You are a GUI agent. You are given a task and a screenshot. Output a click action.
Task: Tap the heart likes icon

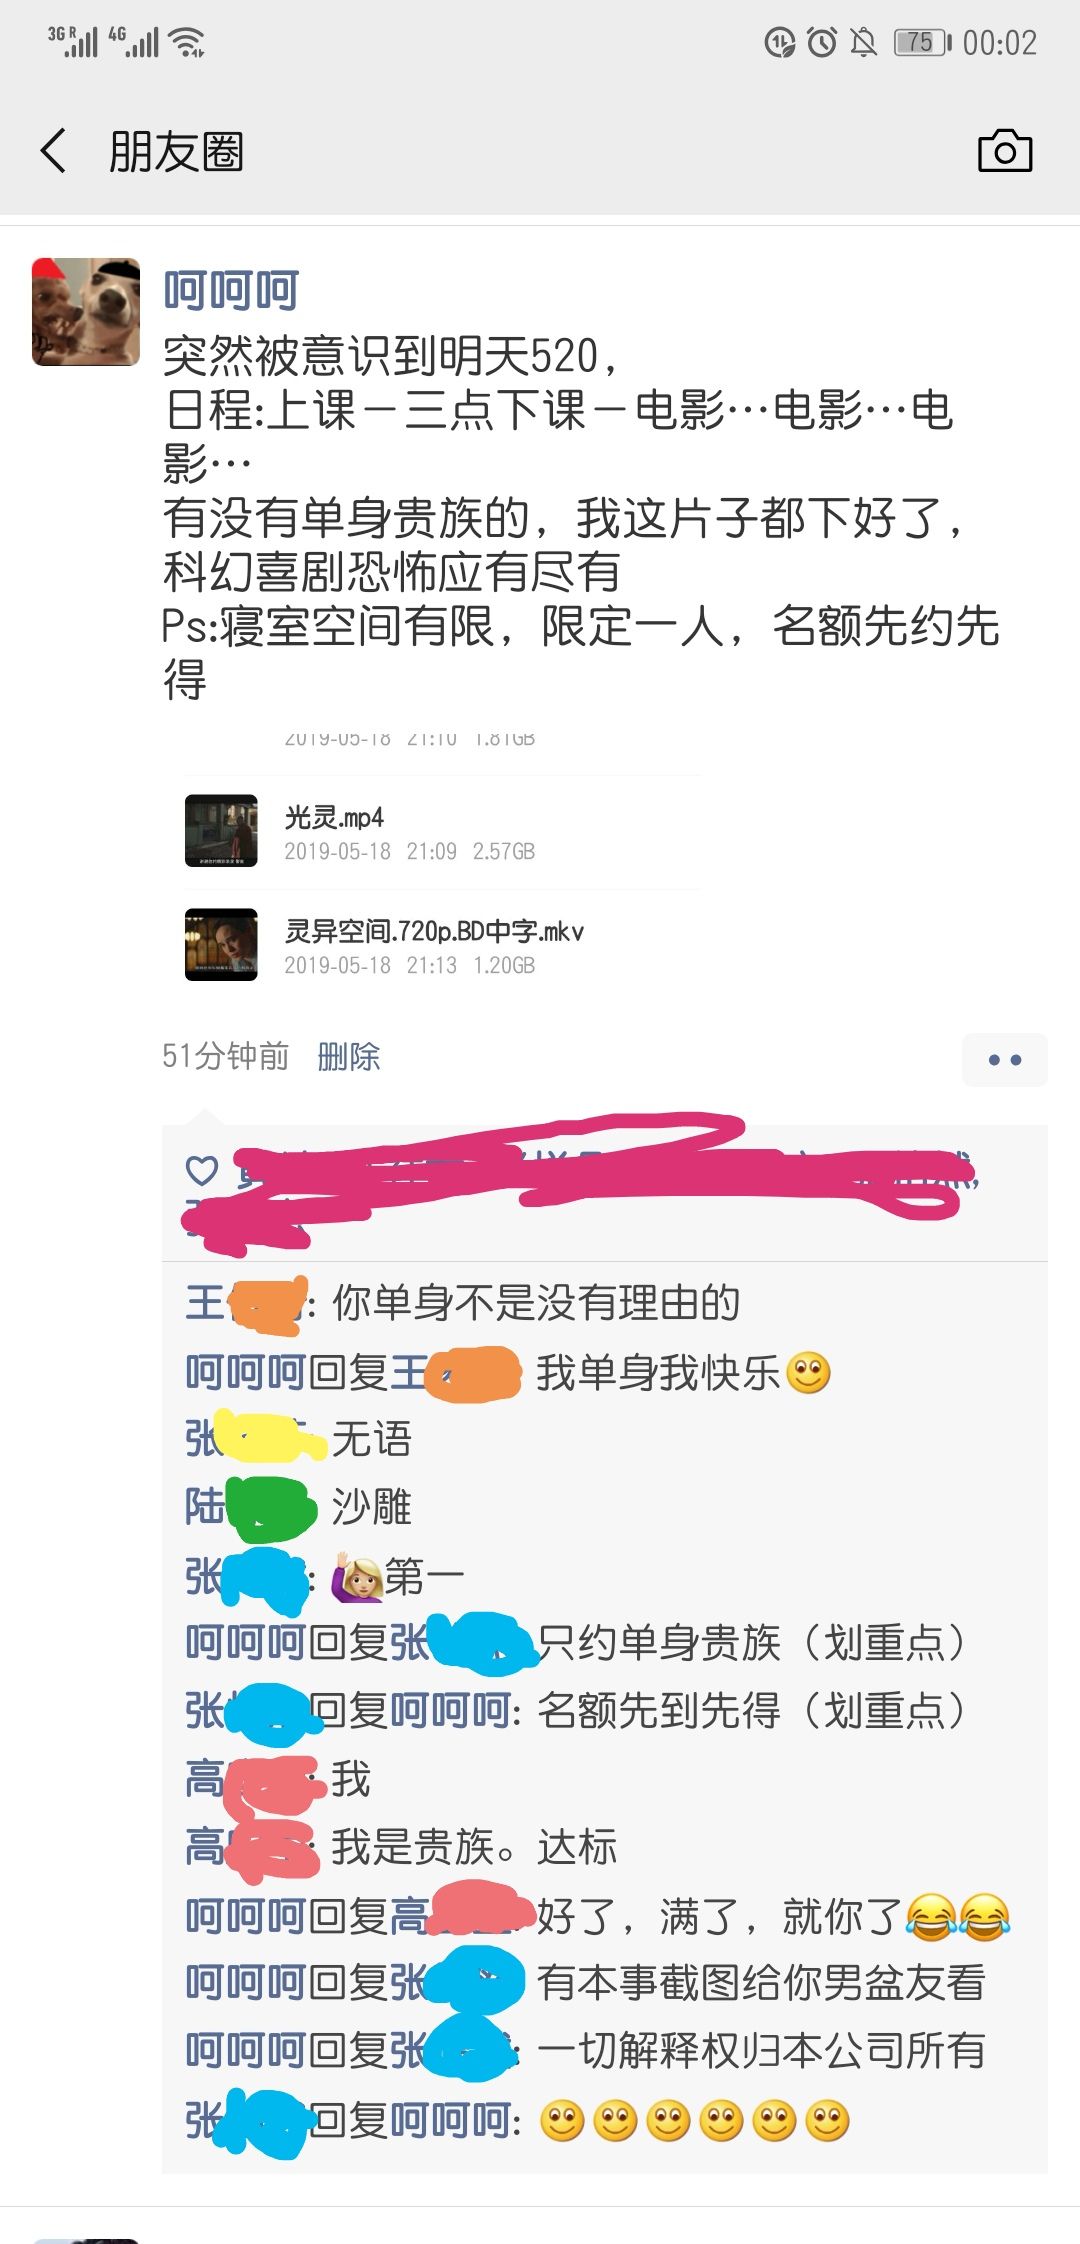202,1170
